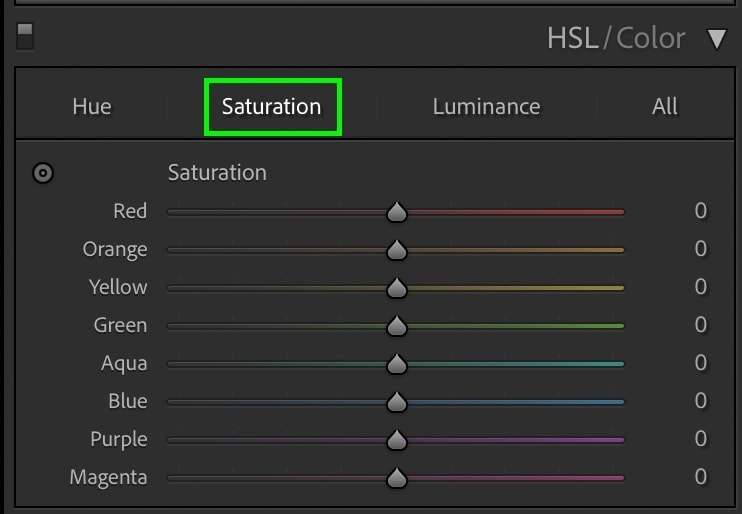This screenshot has width=742, height=514.
Task: Click the Magenta saturation value field
Action: tap(701, 477)
